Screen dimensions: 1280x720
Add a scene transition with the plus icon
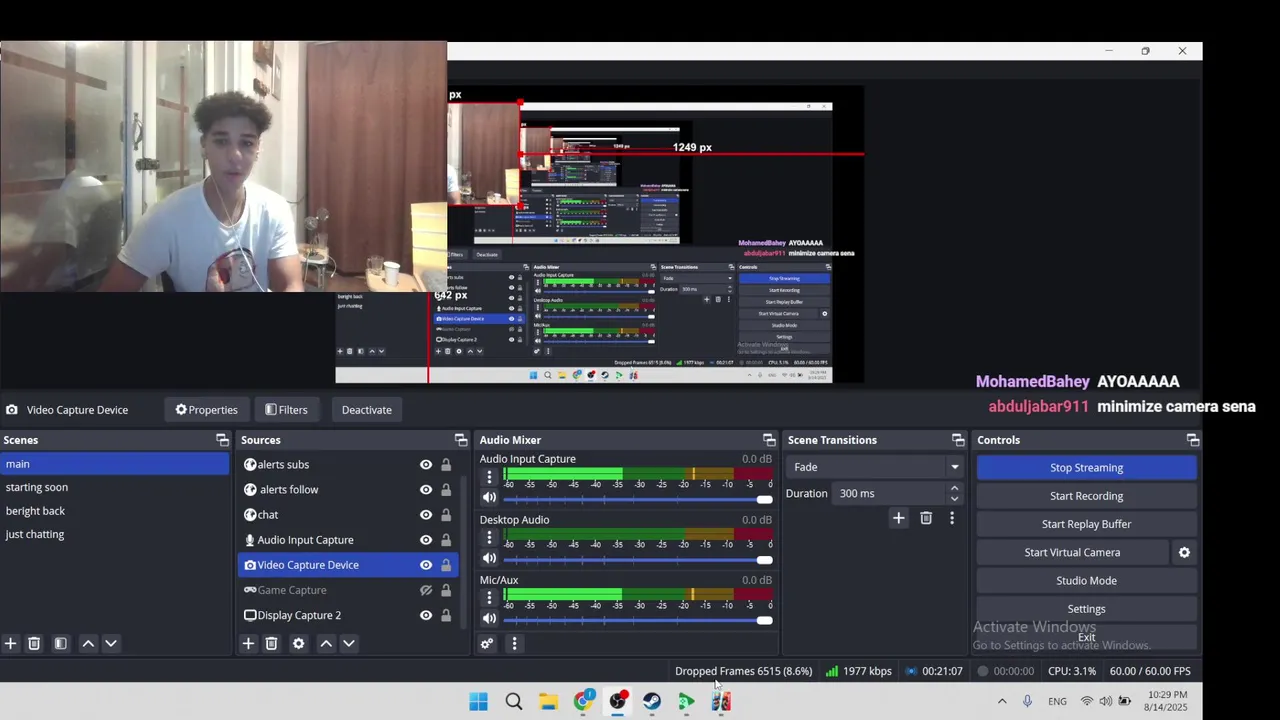click(x=898, y=518)
